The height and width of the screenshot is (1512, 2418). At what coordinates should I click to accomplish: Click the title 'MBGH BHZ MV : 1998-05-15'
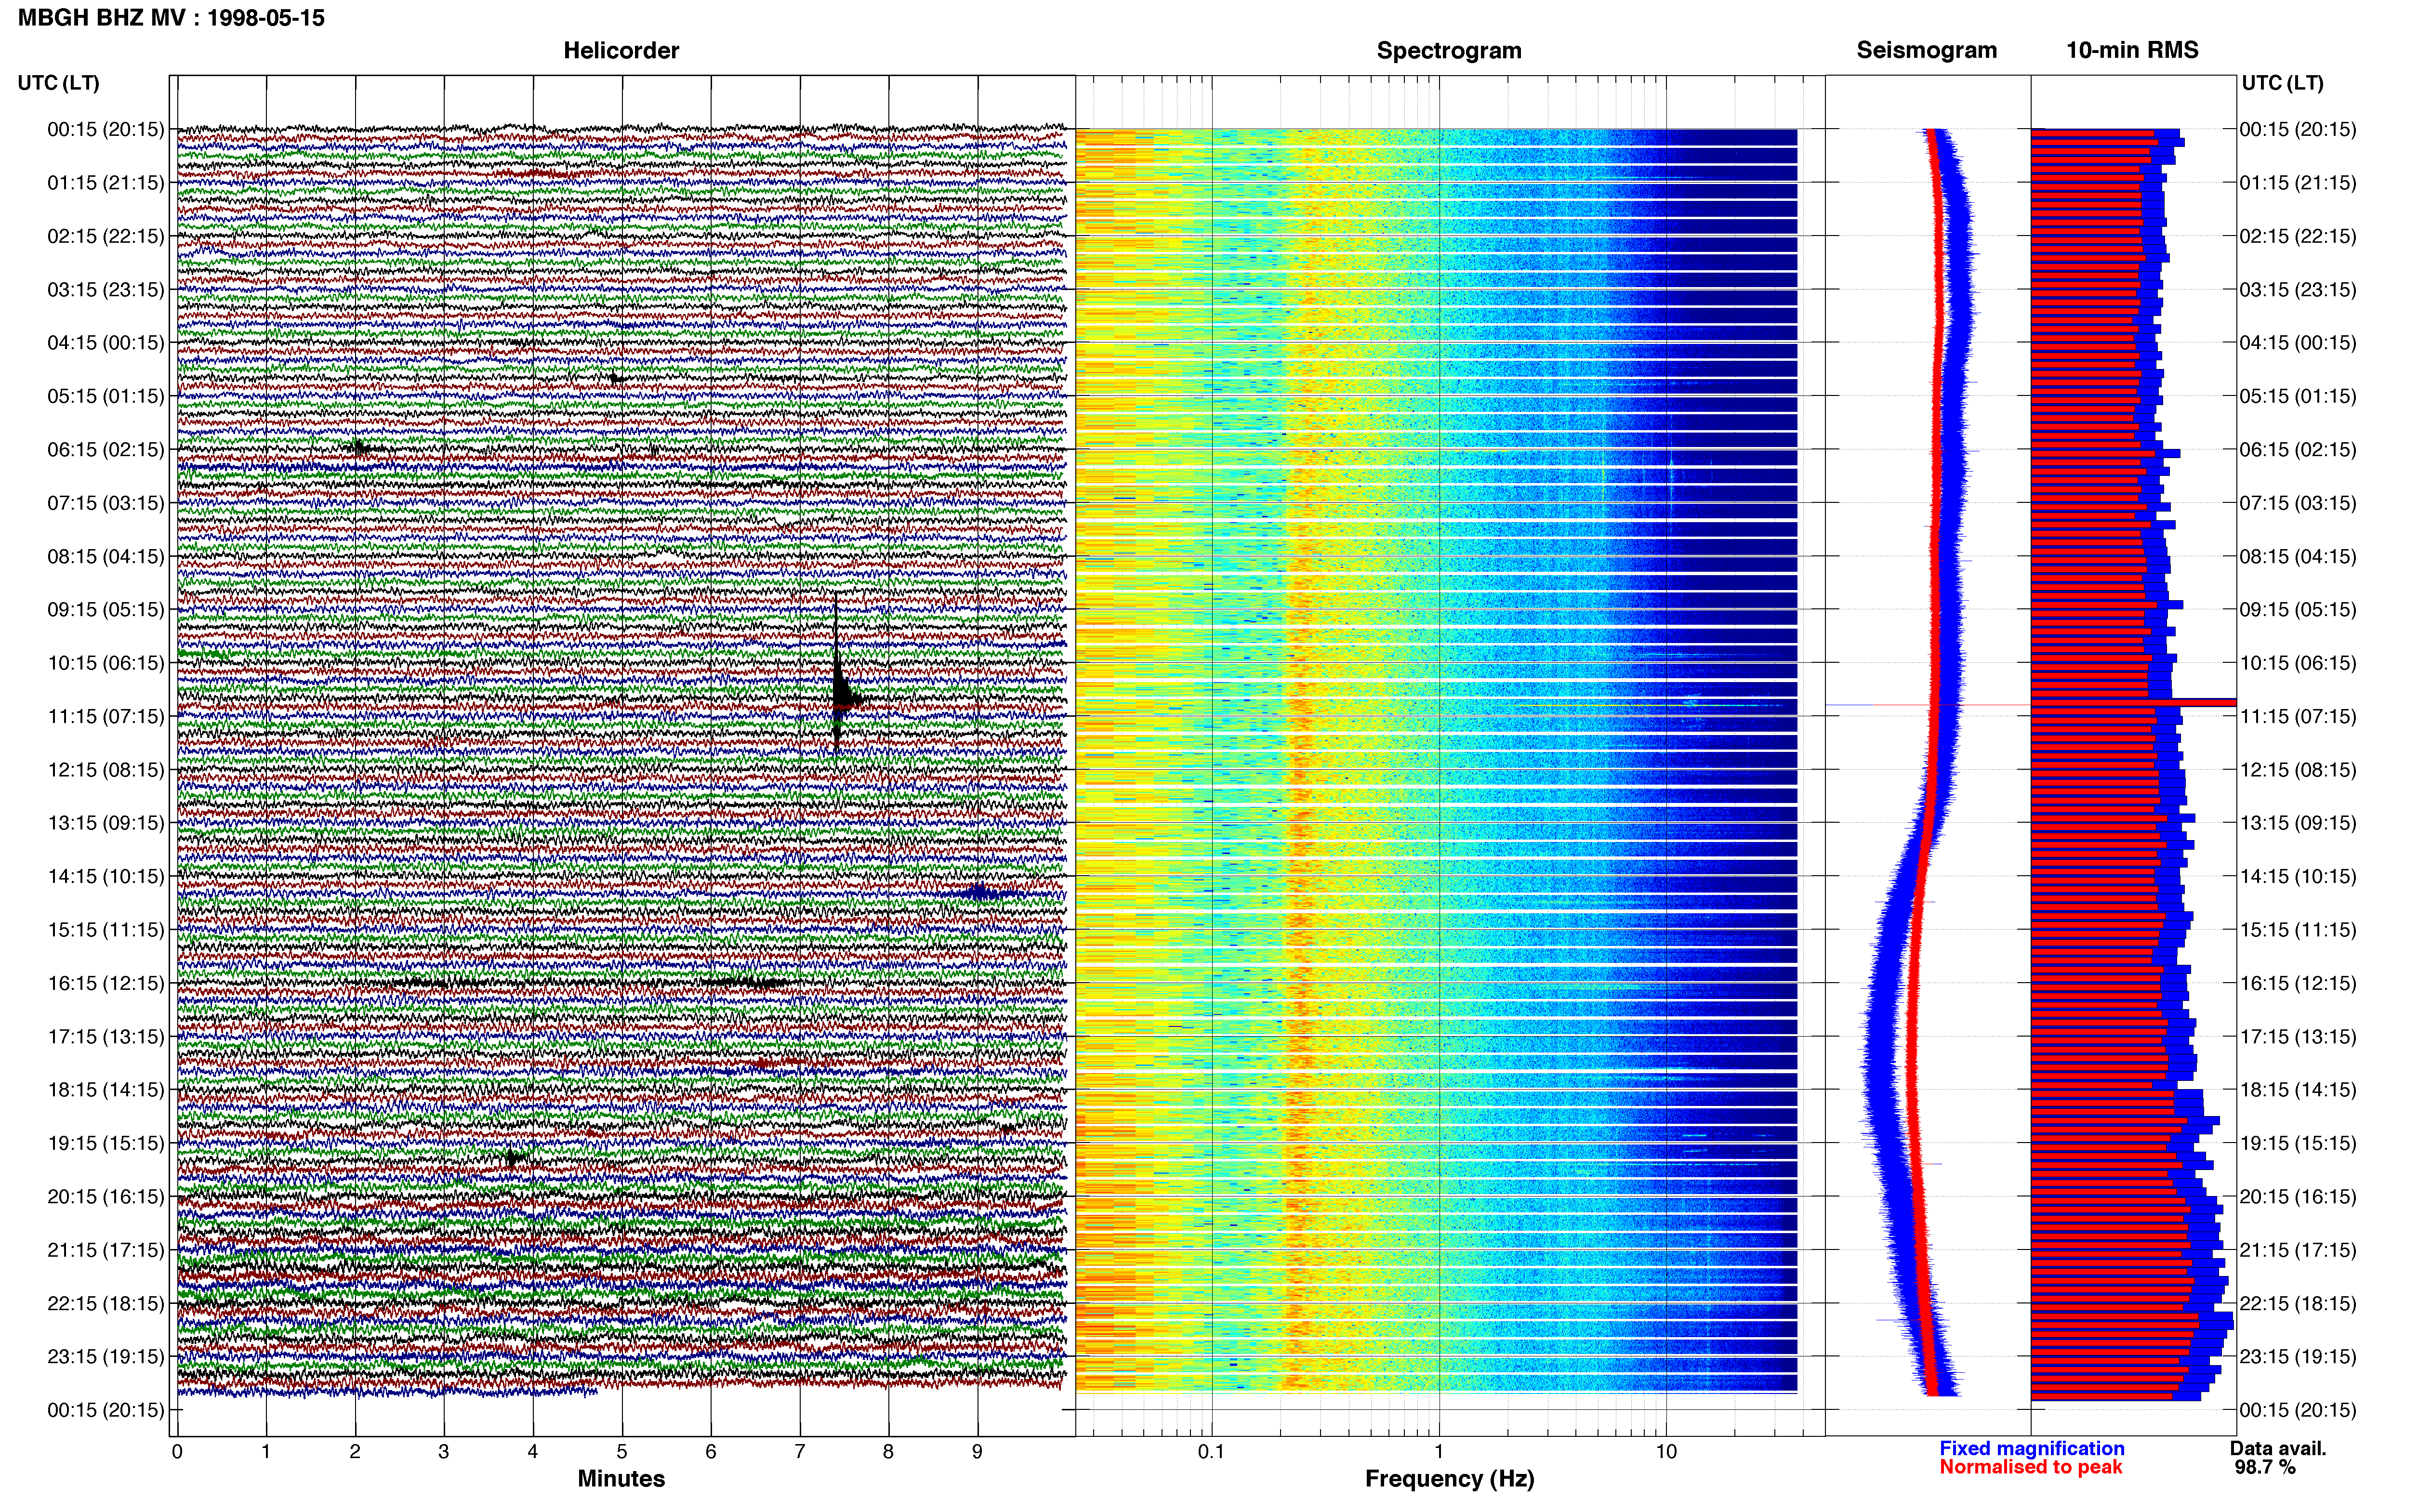[x=171, y=18]
